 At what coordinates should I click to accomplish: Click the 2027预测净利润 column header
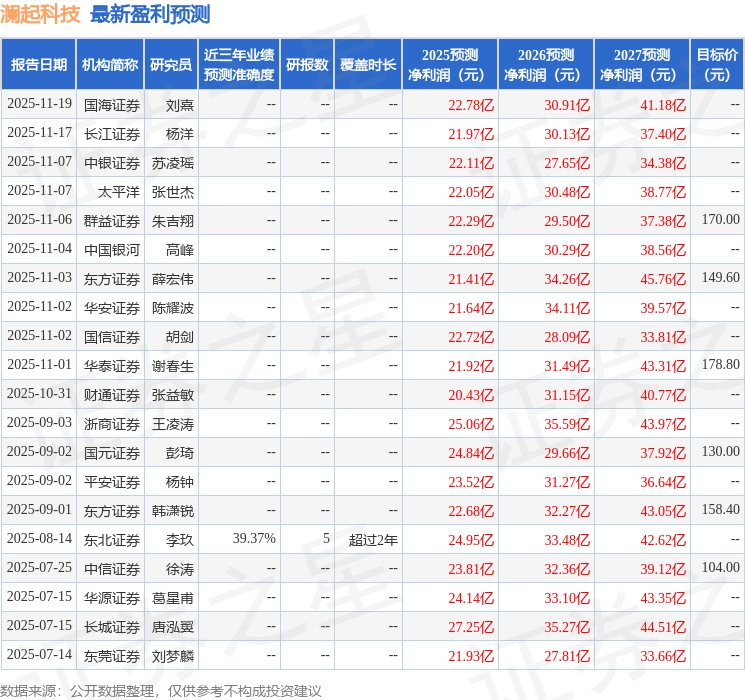pyautogui.click(x=642, y=65)
